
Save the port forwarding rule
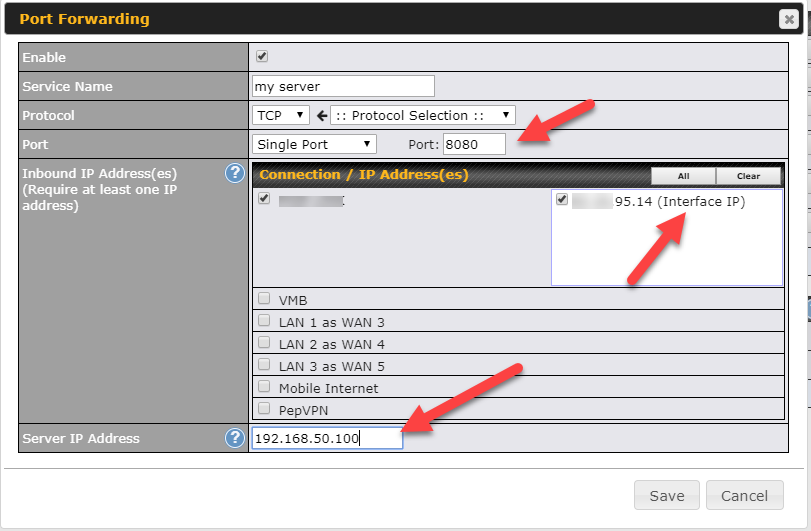click(666, 495)
